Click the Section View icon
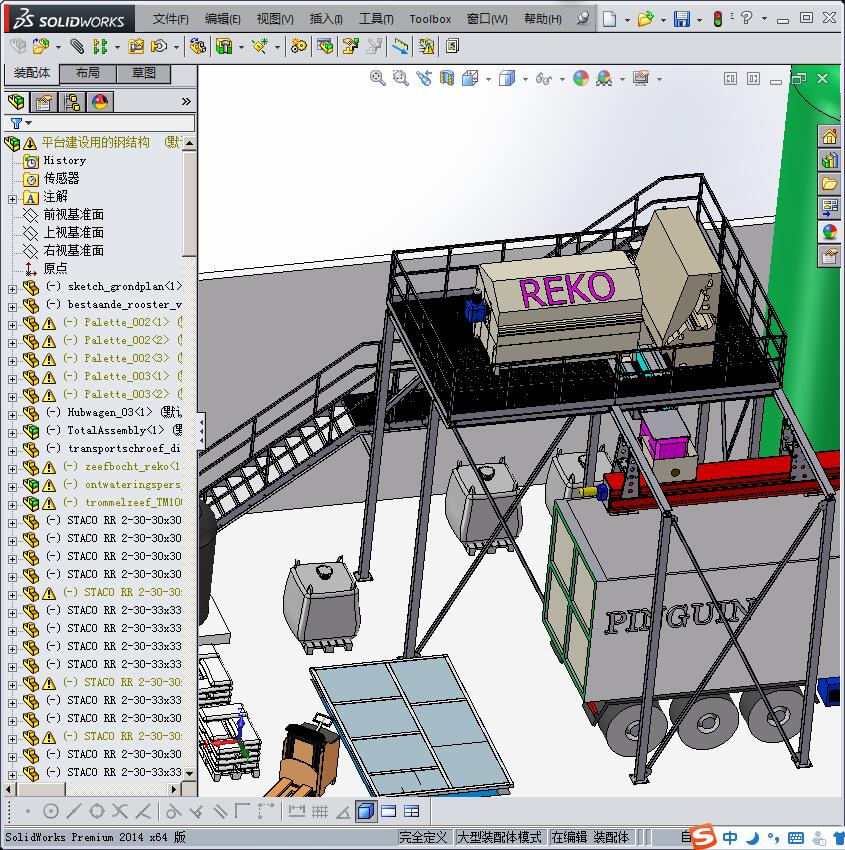 [447, 78]
